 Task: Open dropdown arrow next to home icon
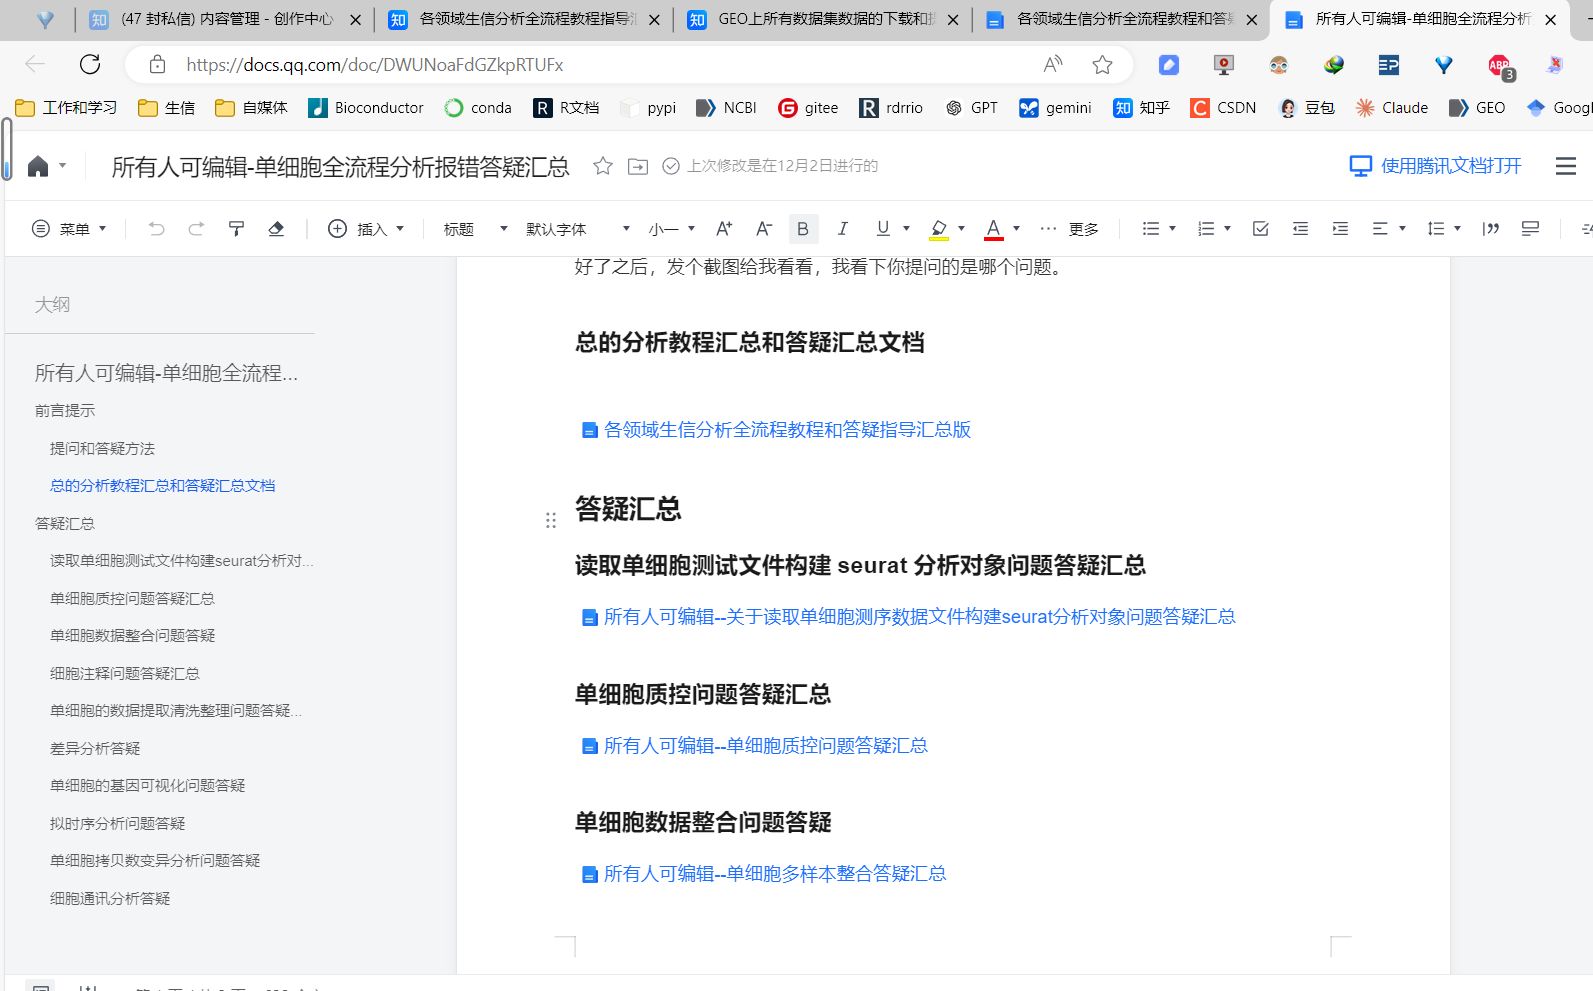pos(62,166)
